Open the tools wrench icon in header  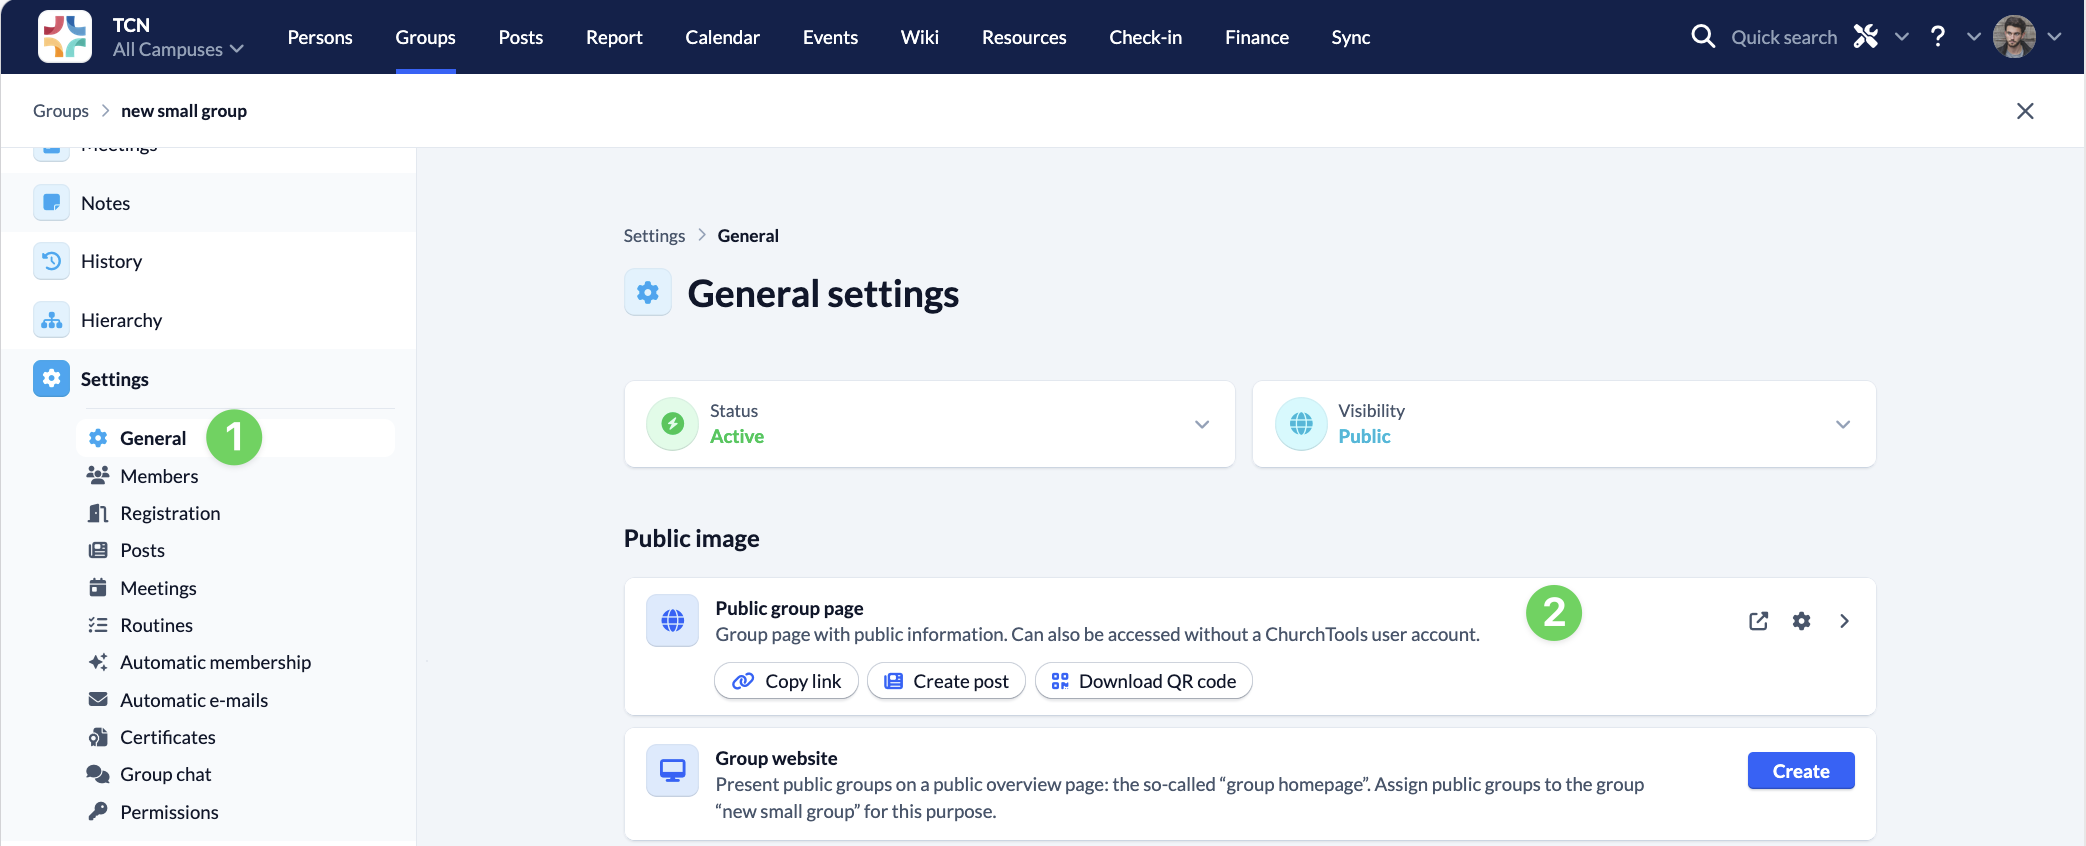click(1866, 37)
